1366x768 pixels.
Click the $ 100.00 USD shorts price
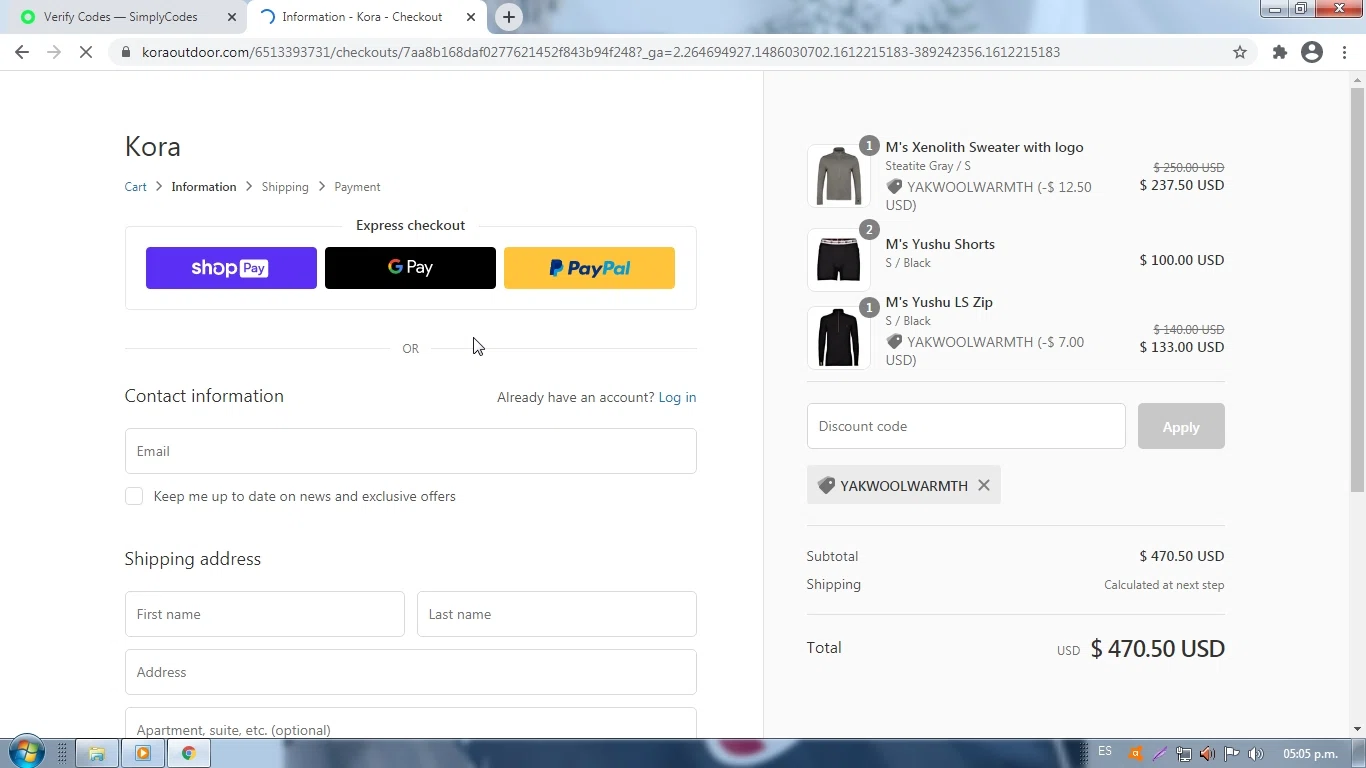coord(1182,260)
